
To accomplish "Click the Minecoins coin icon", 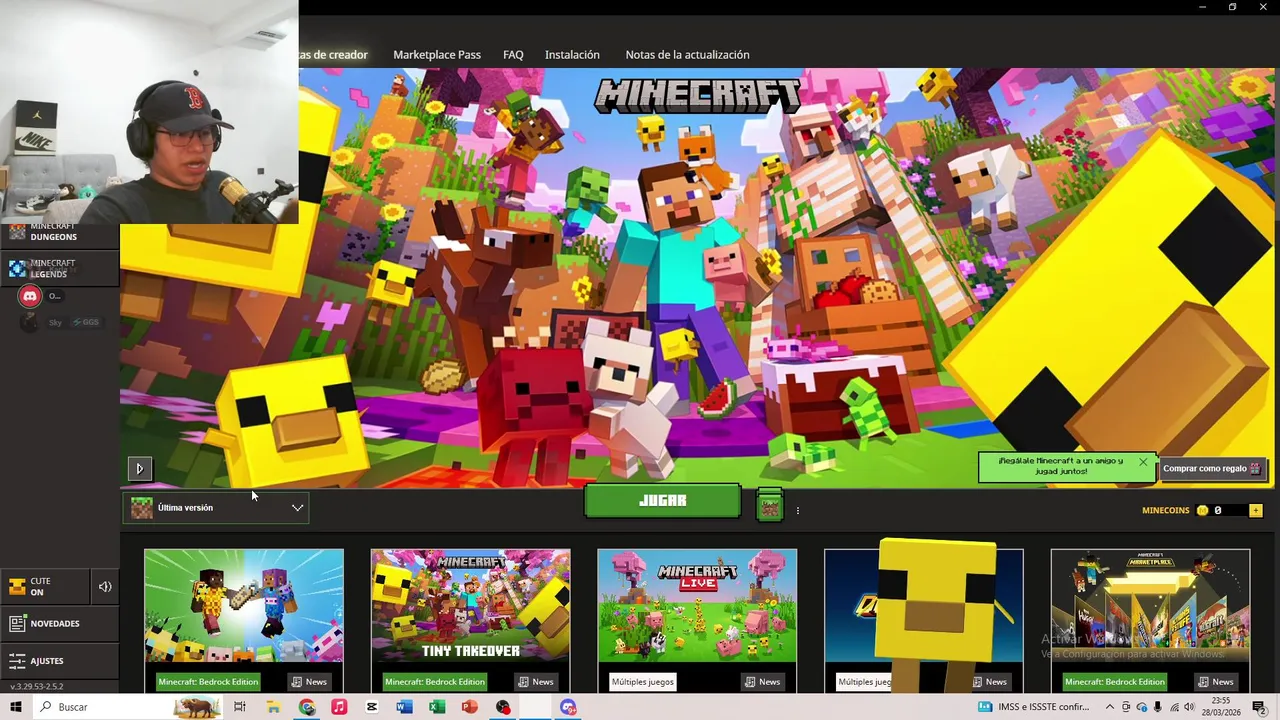I will 1202,510.
